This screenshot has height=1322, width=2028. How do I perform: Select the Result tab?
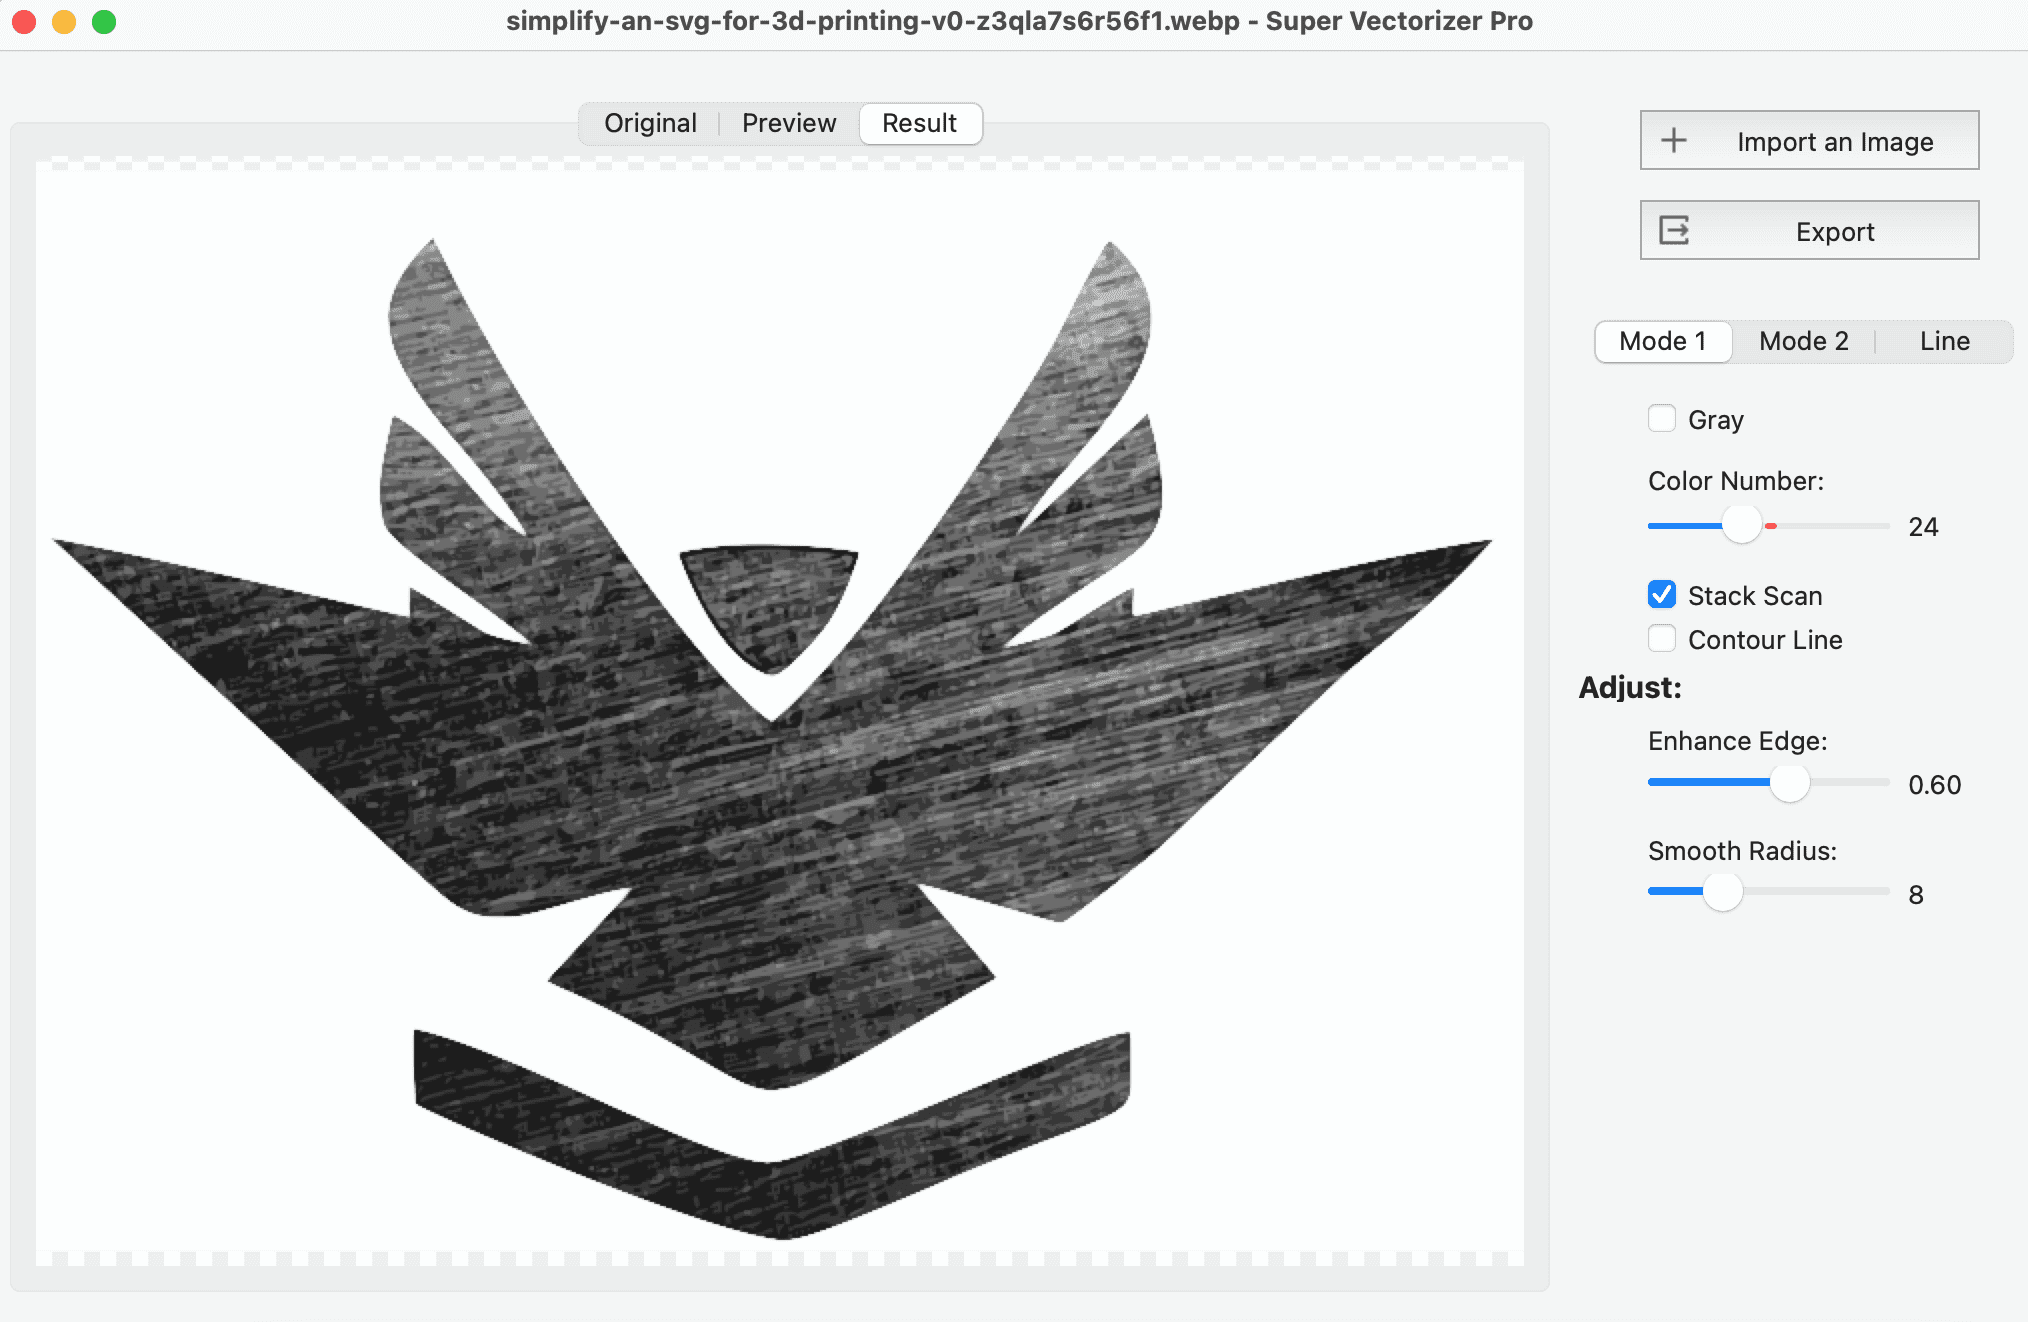point(920,123)
